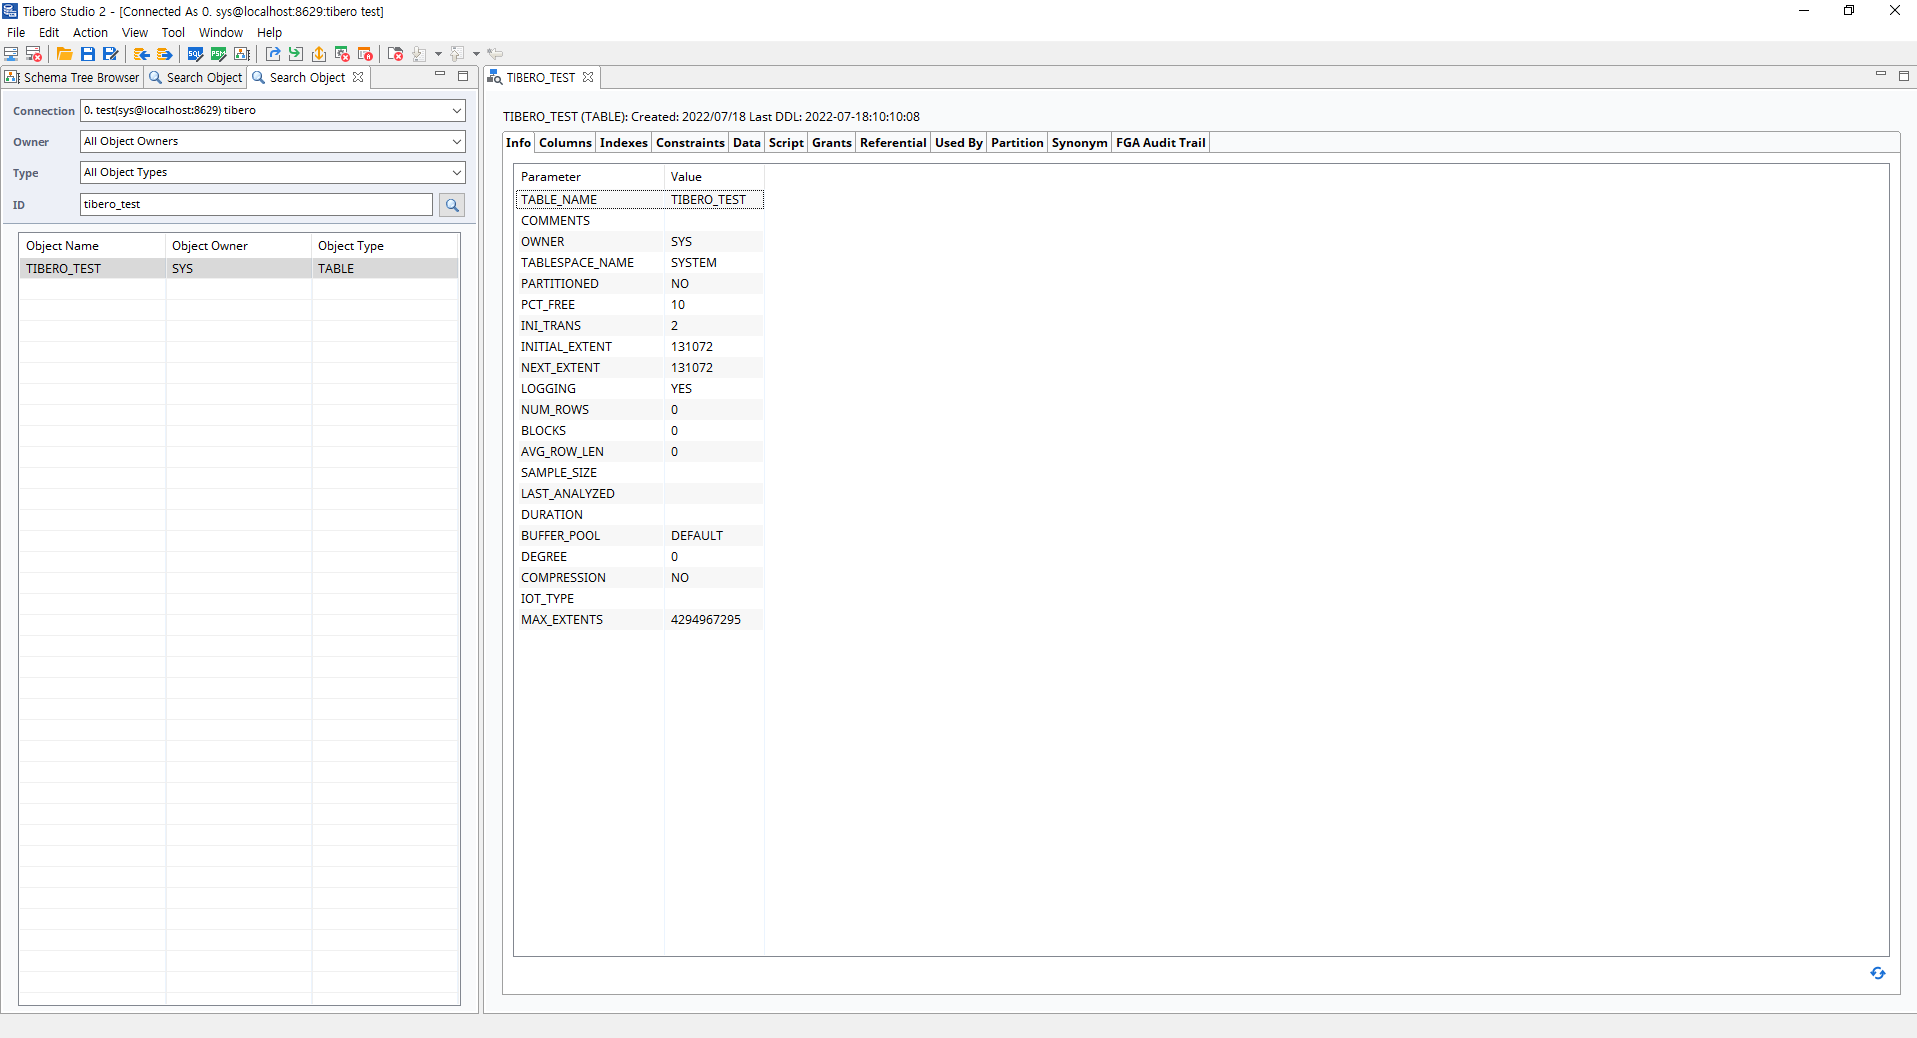Open the Window menu
Viewport: 1917px width, 1038px height.
(221, 32)
